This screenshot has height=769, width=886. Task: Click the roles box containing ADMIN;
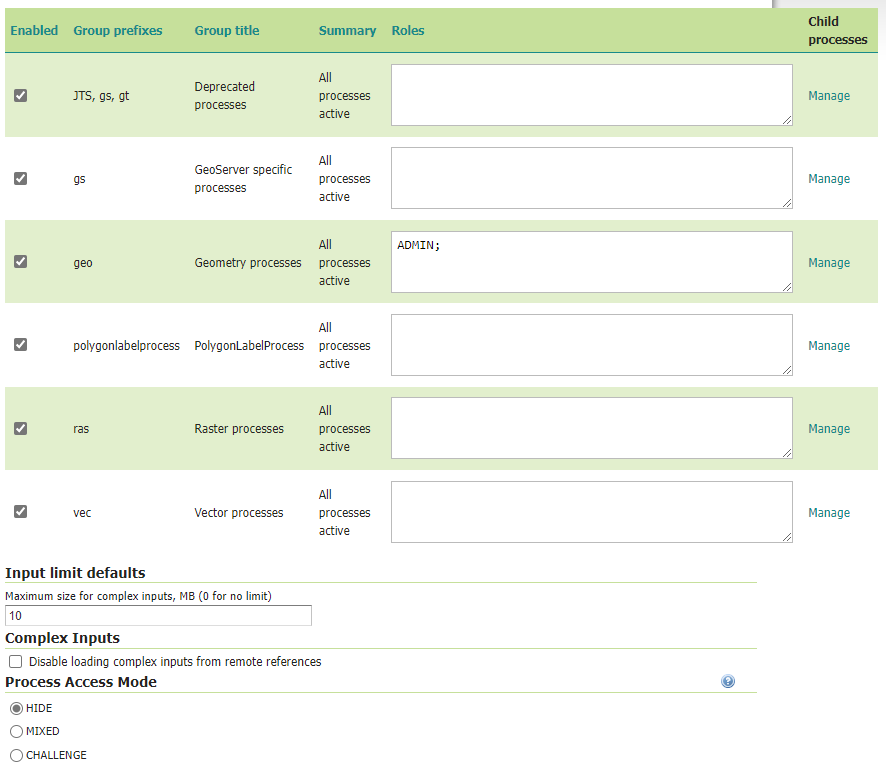tap(591, 262)
